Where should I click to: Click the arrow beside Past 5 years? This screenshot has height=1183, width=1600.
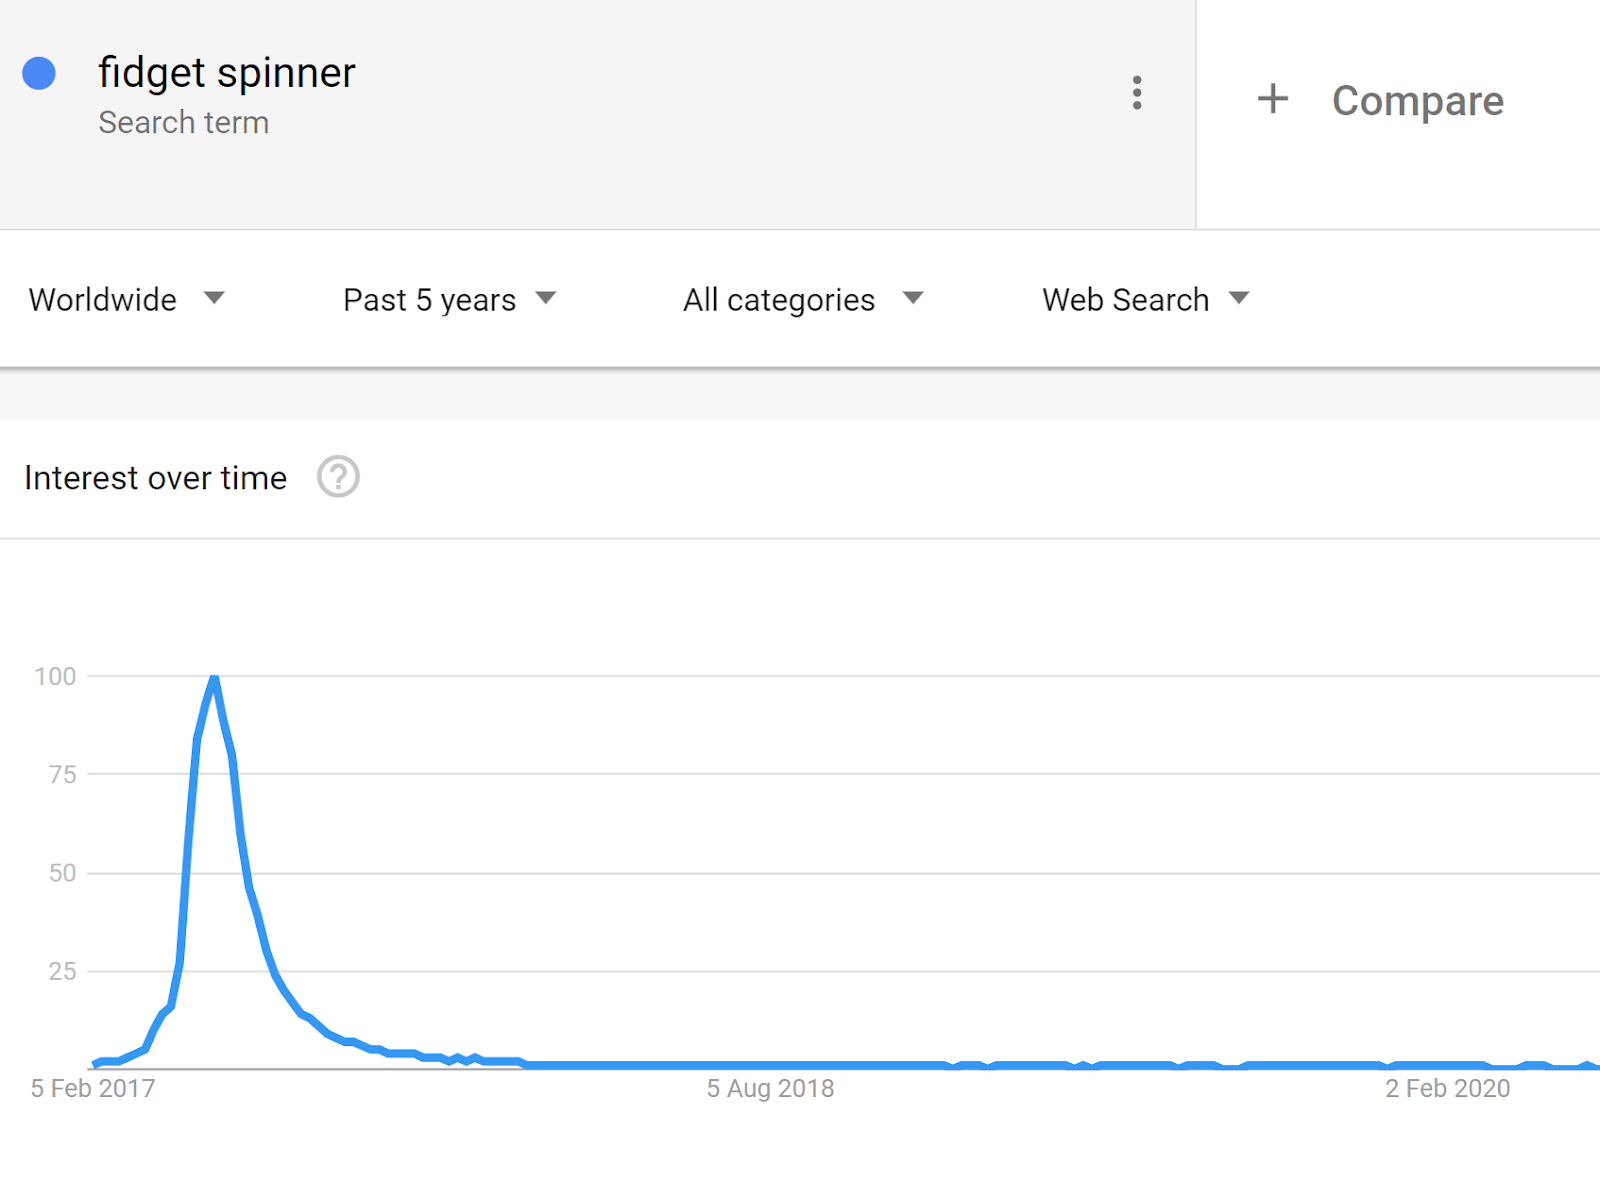(x=546, y=298)
